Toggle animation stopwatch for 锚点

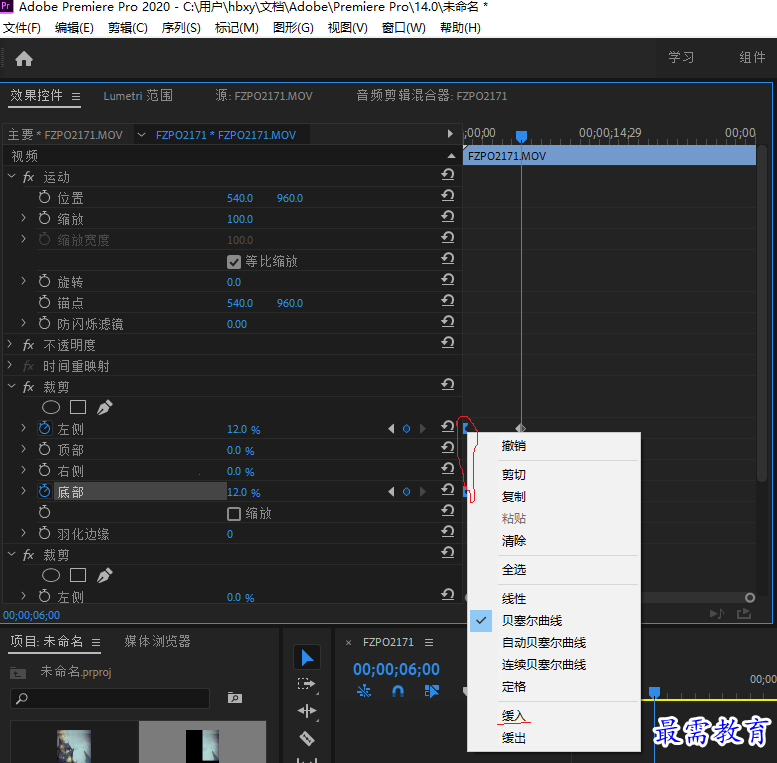coord(45,302)
